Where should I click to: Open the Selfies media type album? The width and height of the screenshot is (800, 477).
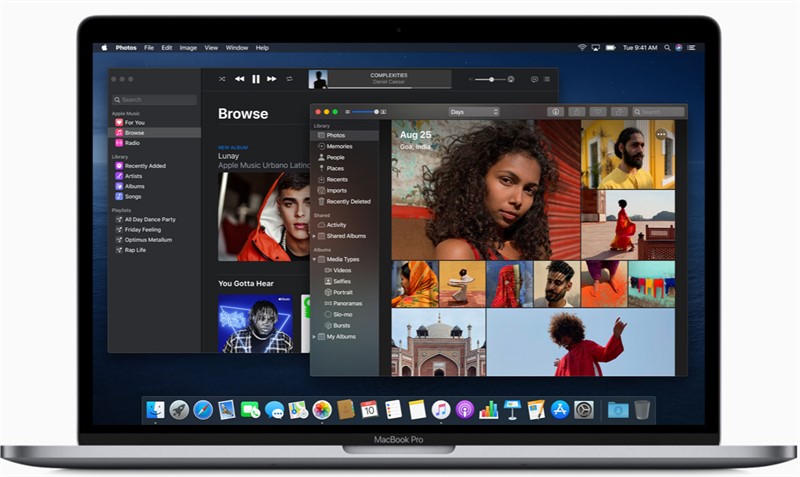[342, 281]
